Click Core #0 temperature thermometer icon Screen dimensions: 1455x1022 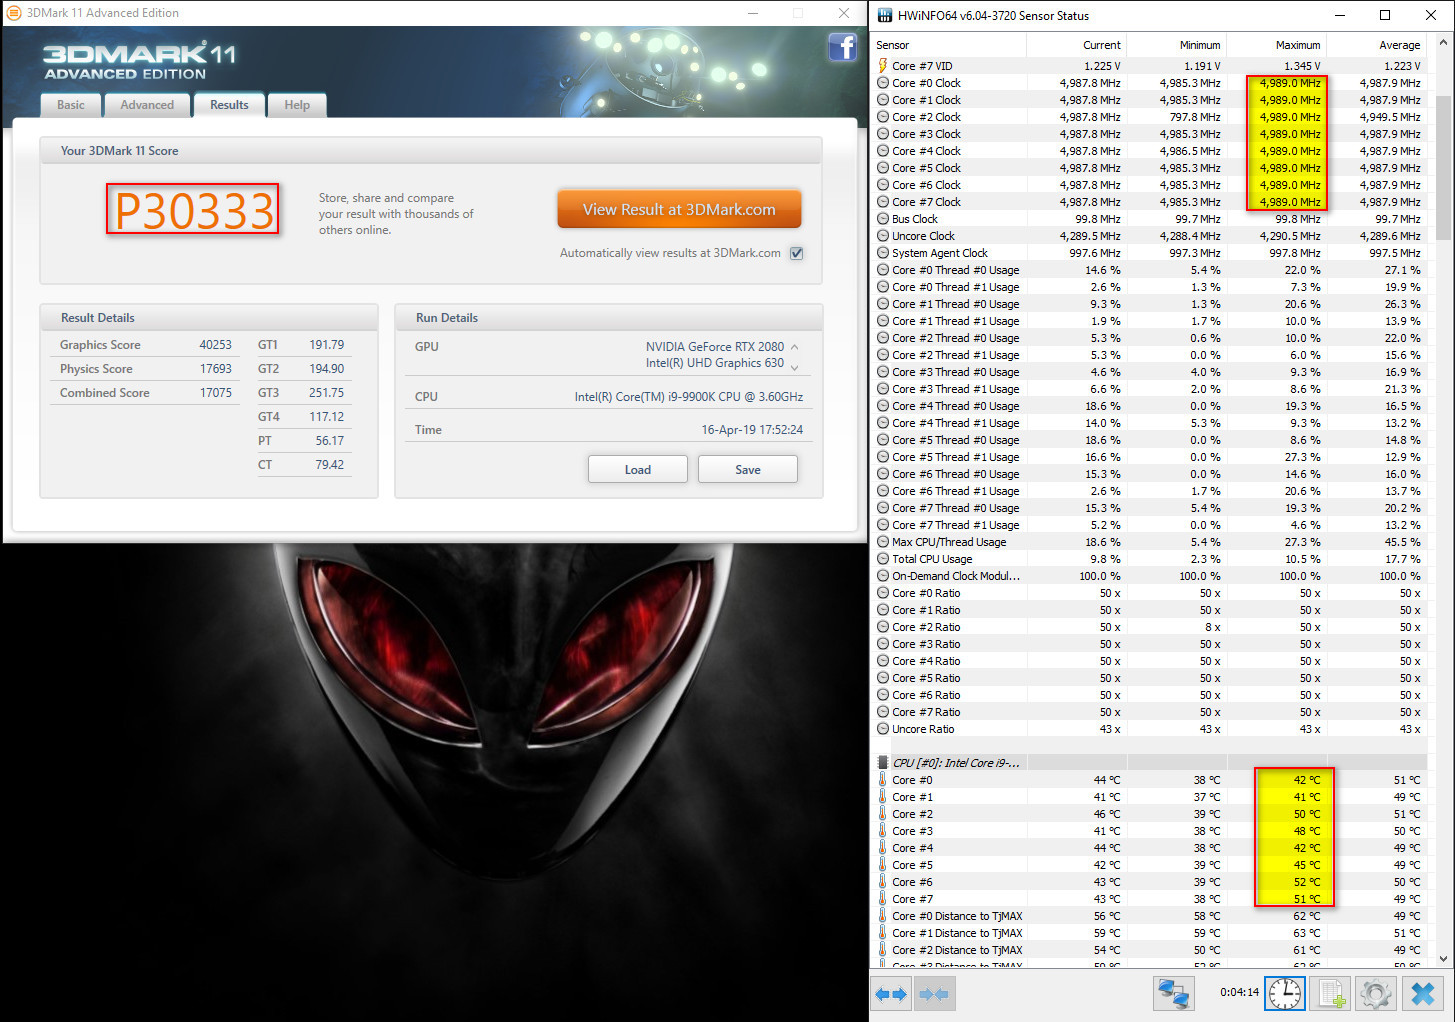[x=883, y=780]
